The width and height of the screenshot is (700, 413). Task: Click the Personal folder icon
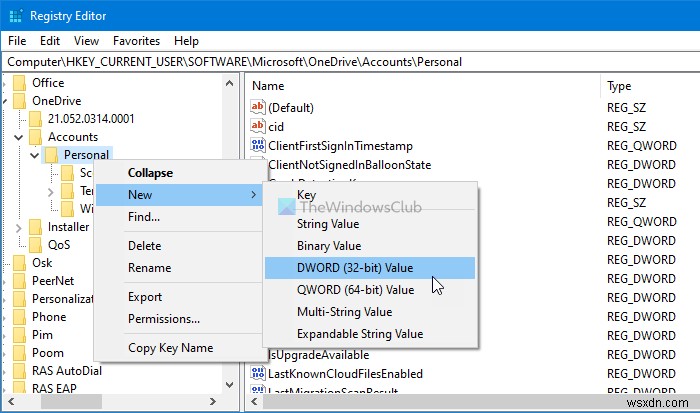51,155
